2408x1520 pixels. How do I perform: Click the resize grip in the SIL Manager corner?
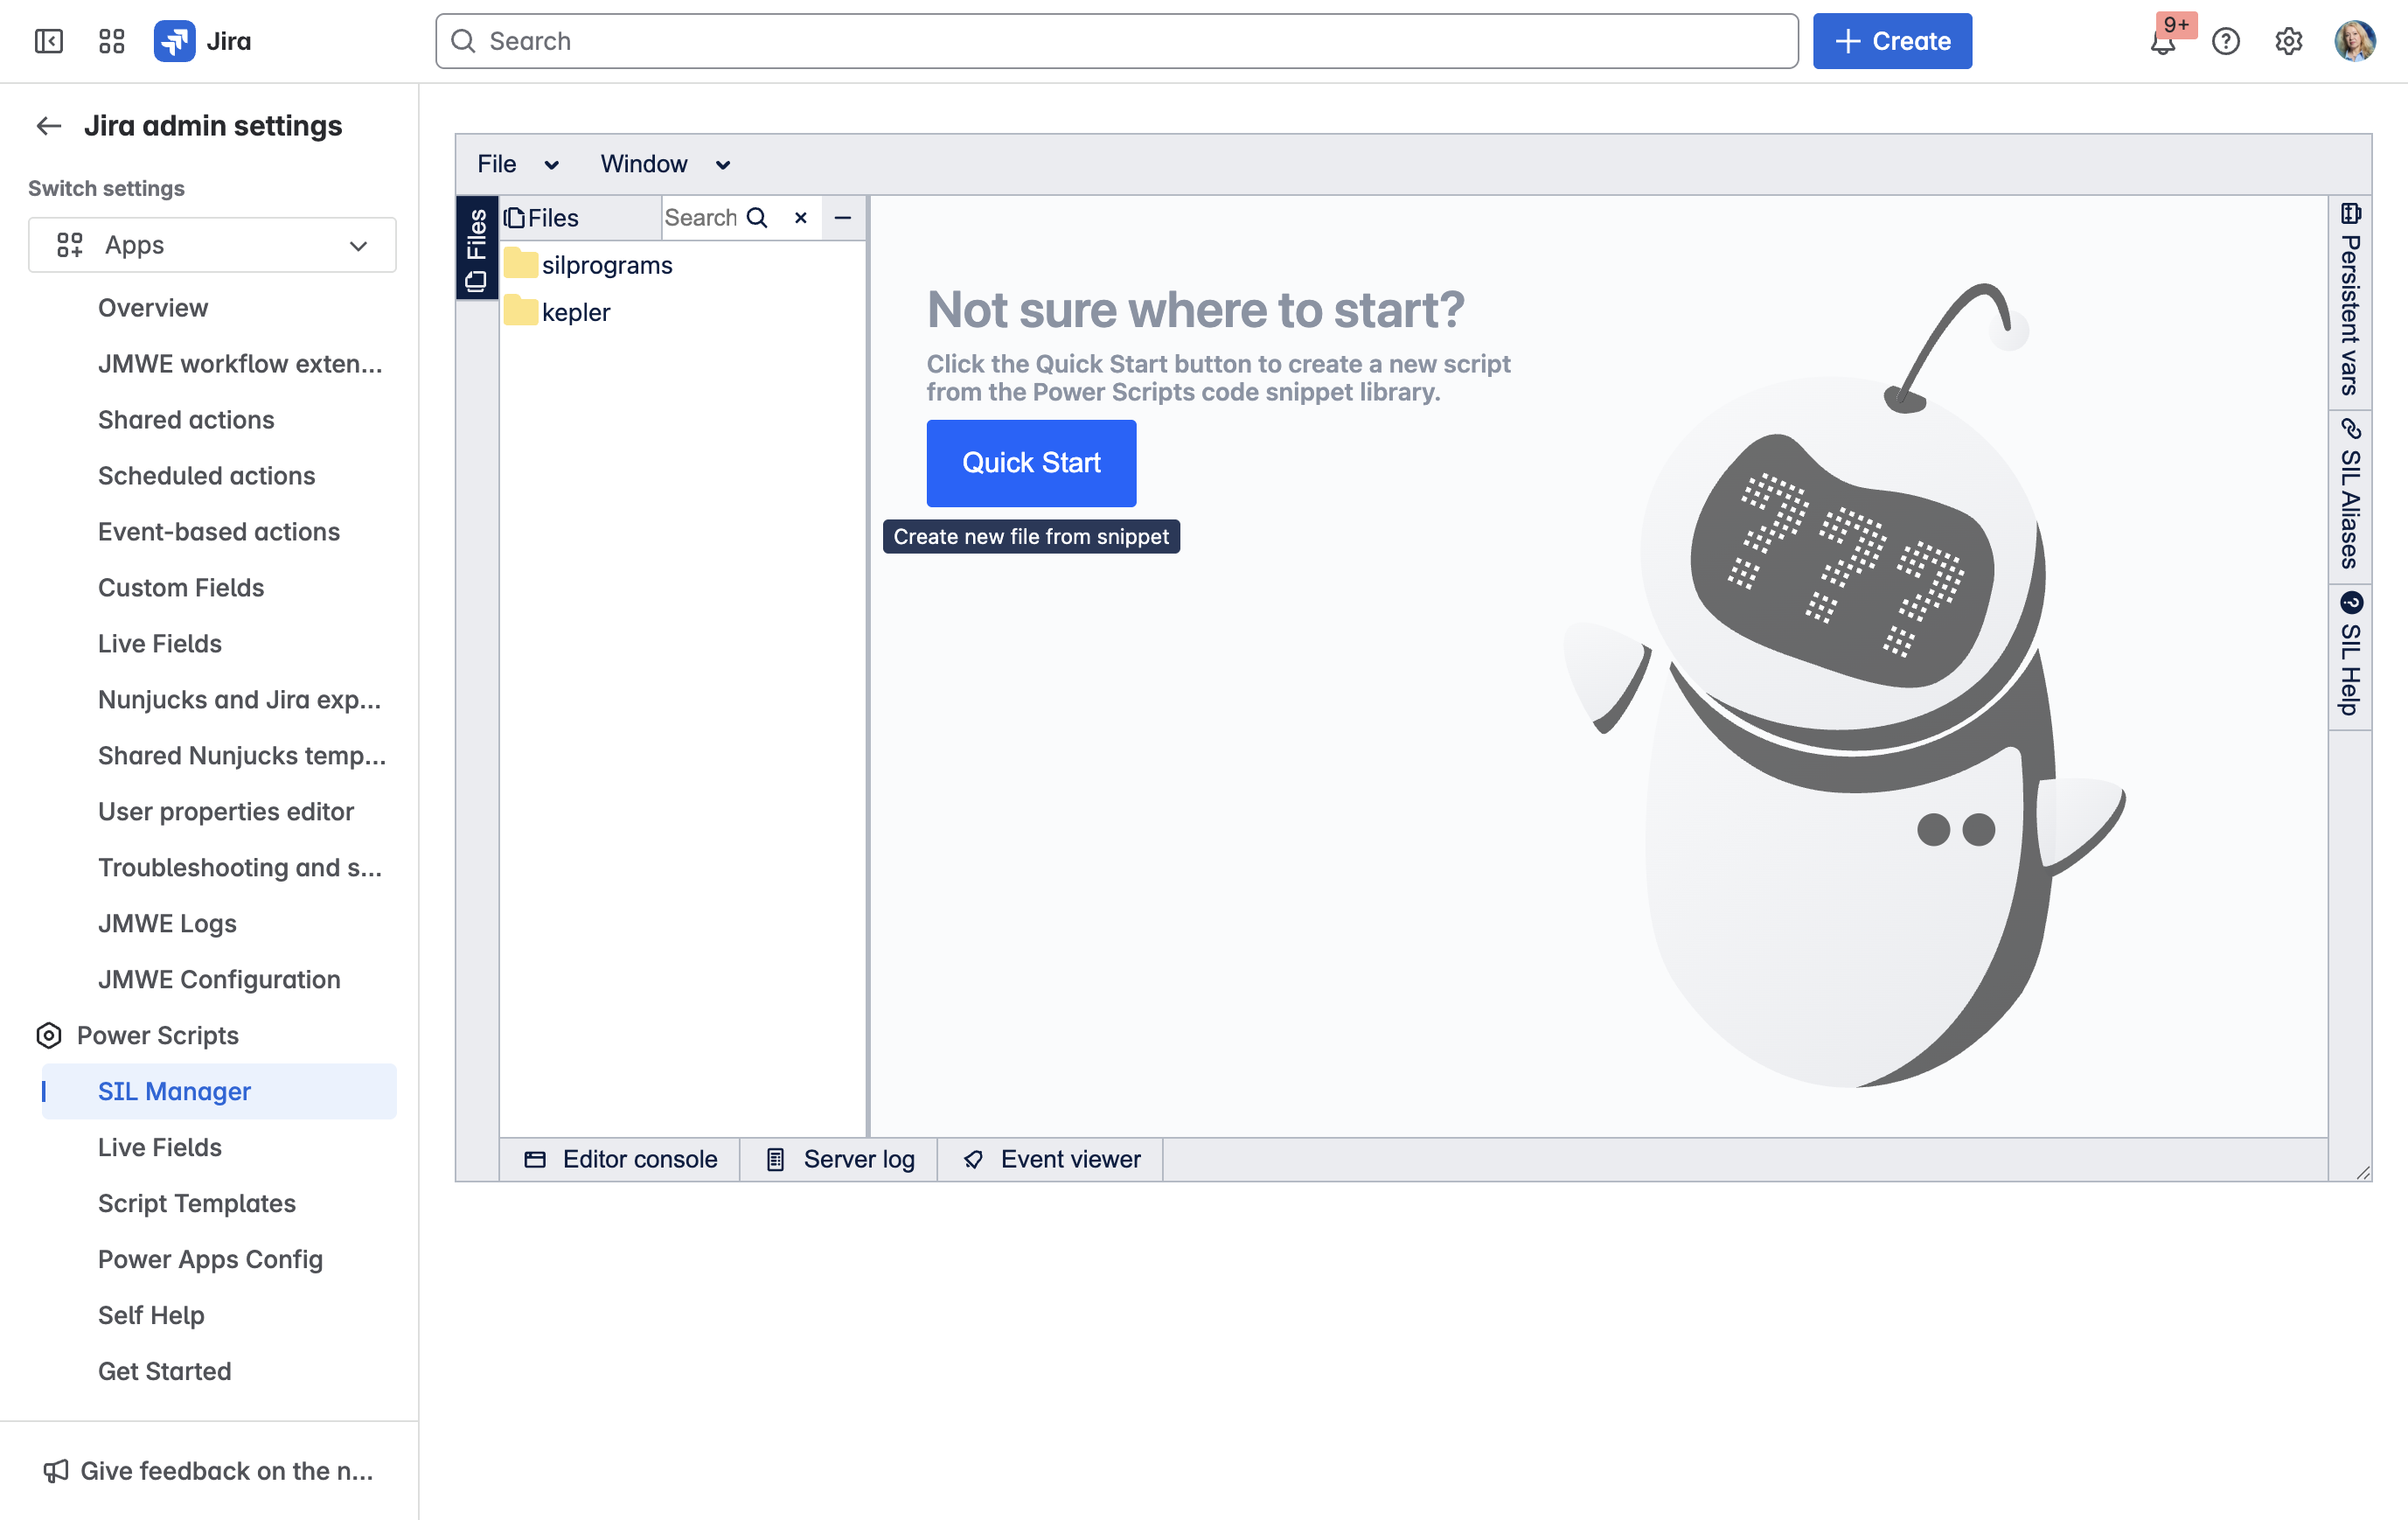click(2362, 1172)
